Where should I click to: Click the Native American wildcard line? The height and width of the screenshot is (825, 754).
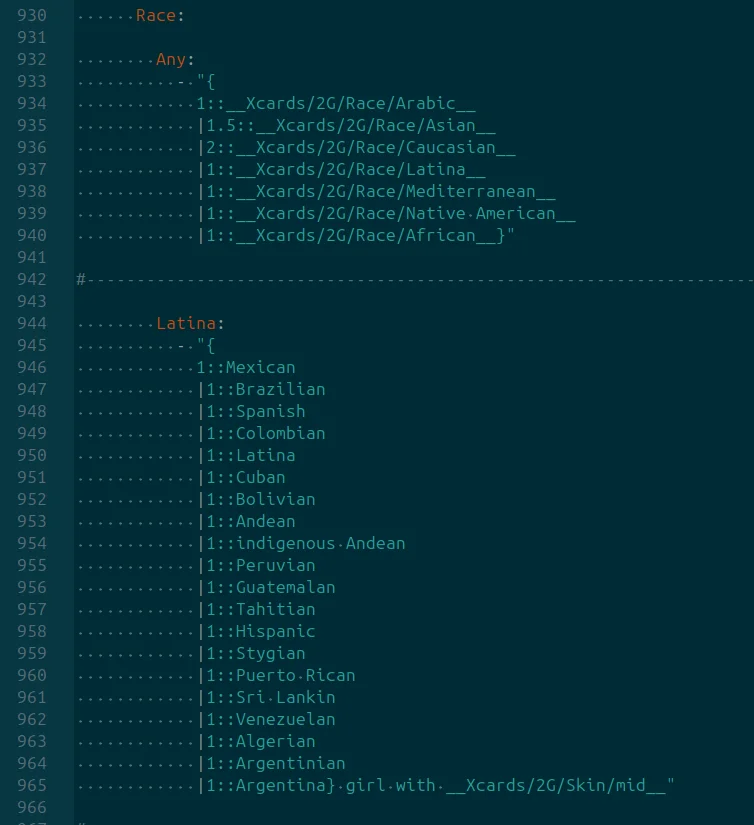pyautogui.click(x=387, y=214)
